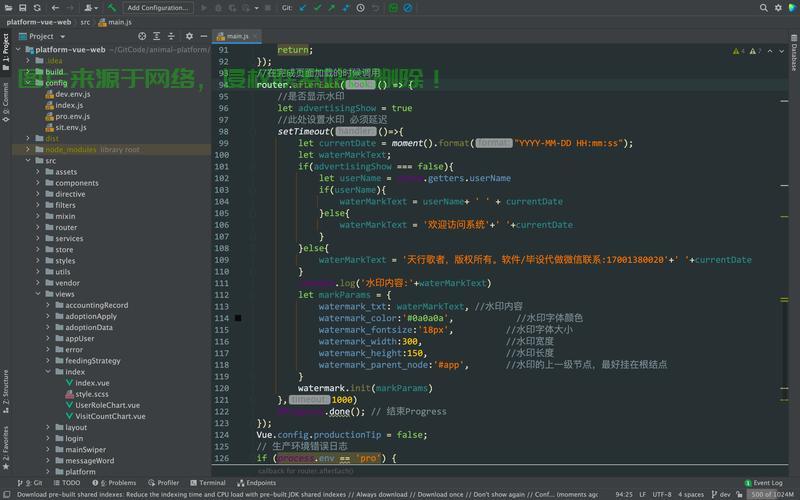Click the 94:25 line column indicator
Viewport: 800px width, 500px height.
(623, 494)
